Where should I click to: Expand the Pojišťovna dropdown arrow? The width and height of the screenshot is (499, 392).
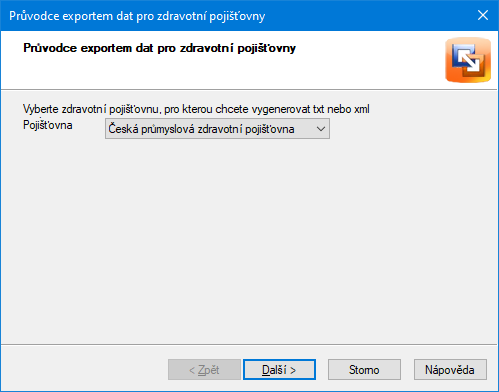pos(321,129)
